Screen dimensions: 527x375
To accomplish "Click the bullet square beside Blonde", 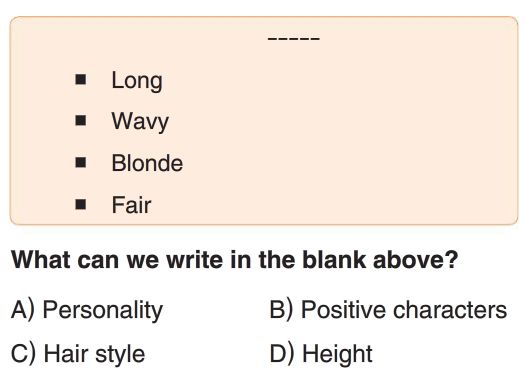I will (x=81, y=162).
